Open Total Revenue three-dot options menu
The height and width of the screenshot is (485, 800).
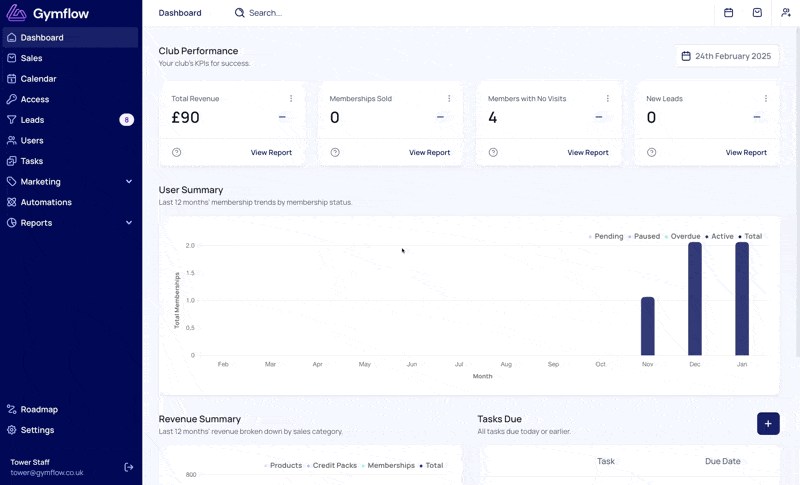pos(291,99)
